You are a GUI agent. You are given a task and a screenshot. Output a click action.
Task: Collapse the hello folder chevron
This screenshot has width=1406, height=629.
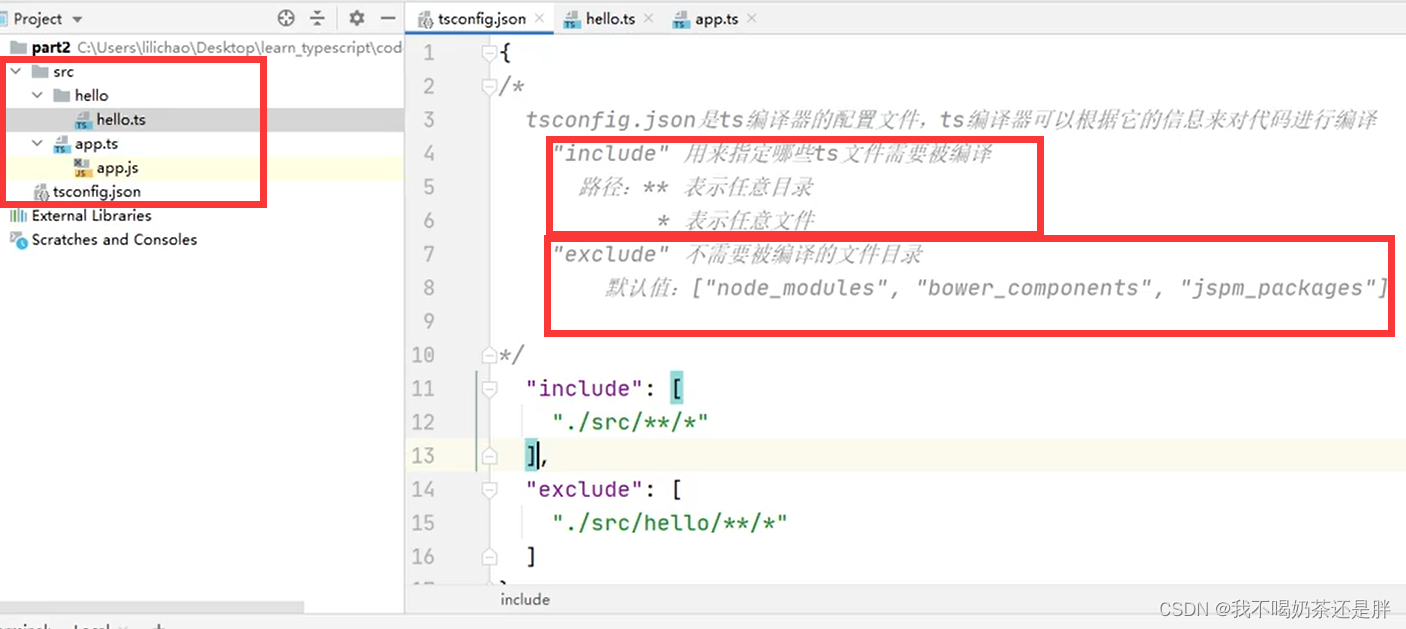(38, 95)
